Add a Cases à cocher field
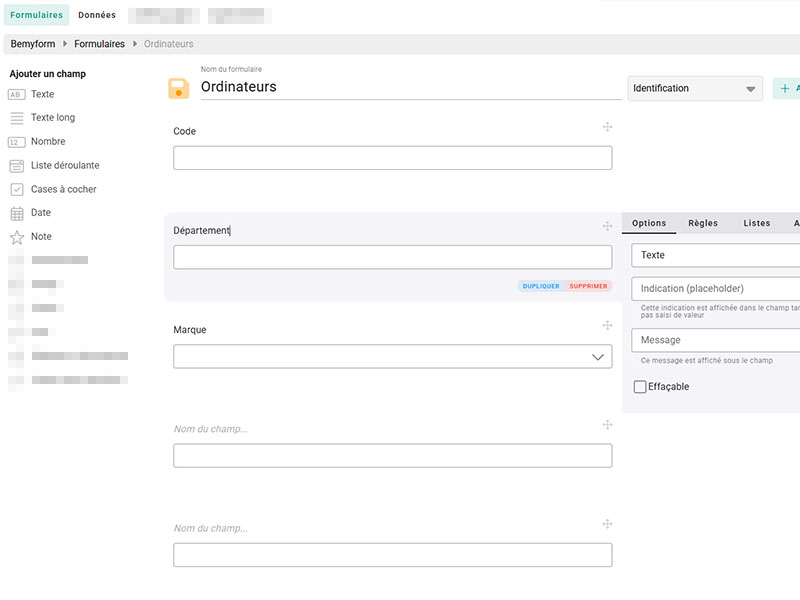 coord(63,189)
